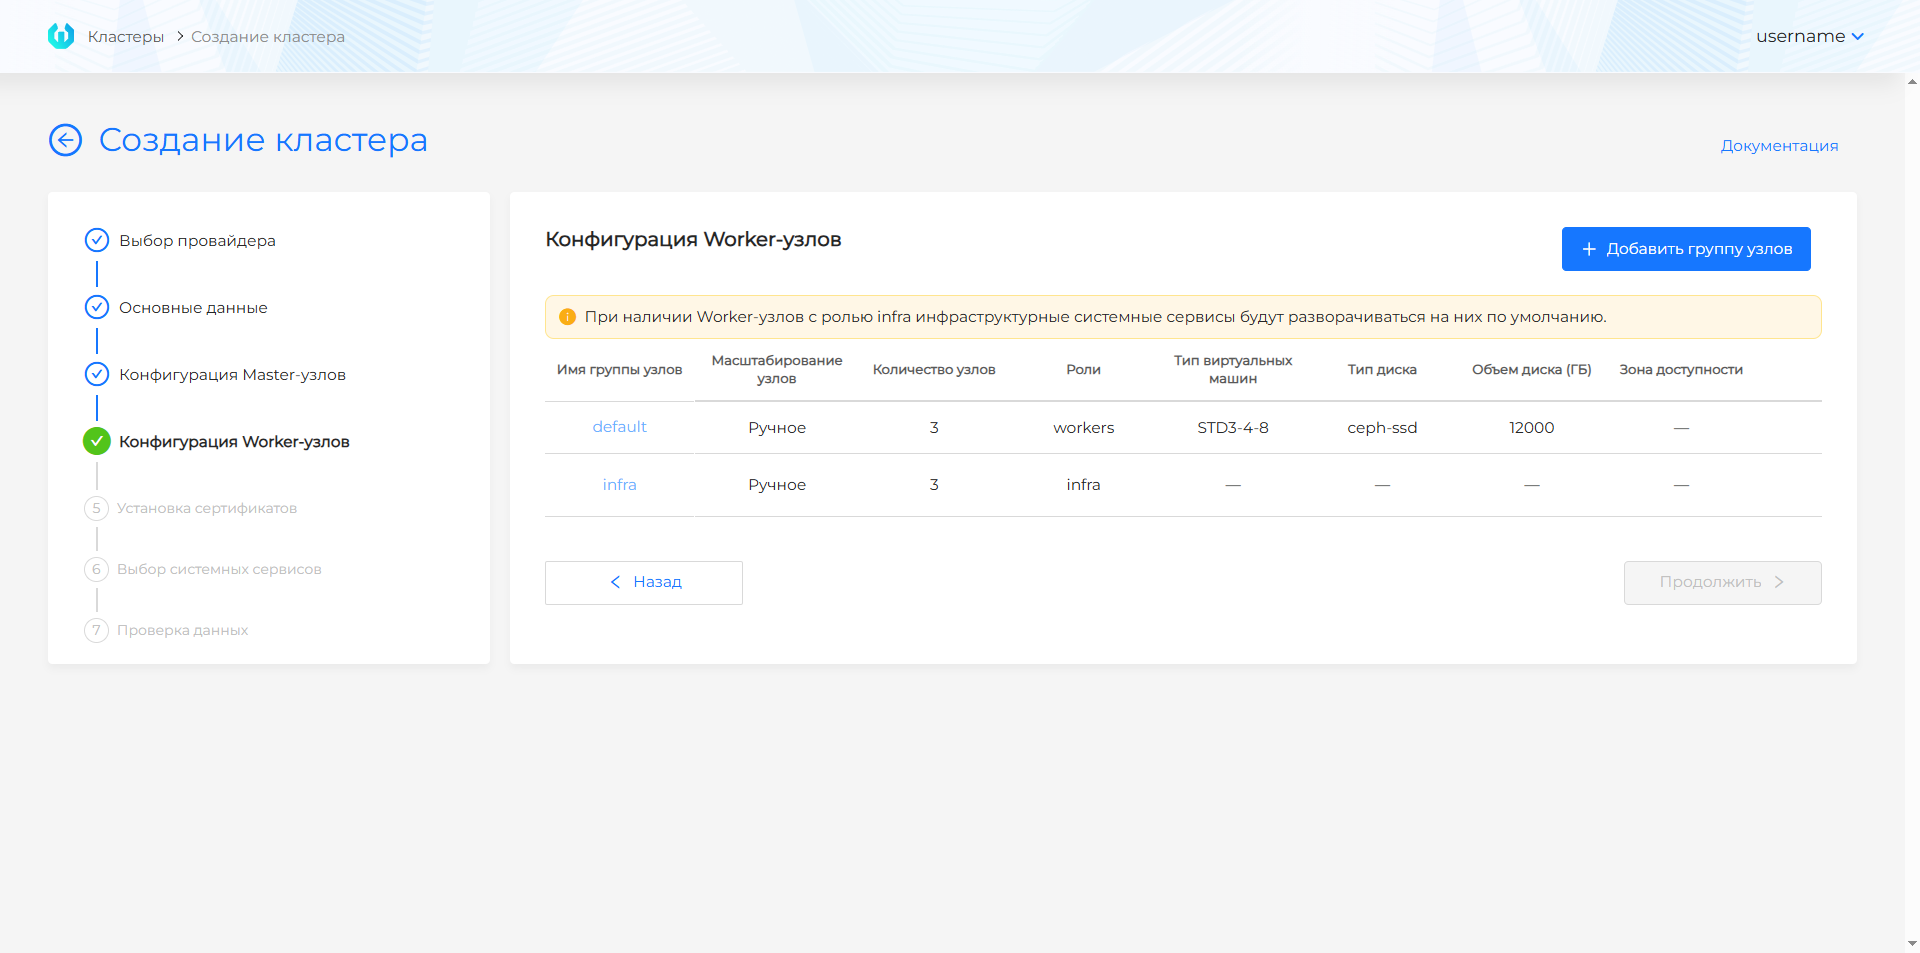The image size is (1920, 953).
Task: Click step 5 circle Установка сертификатов
Action: 96,508
